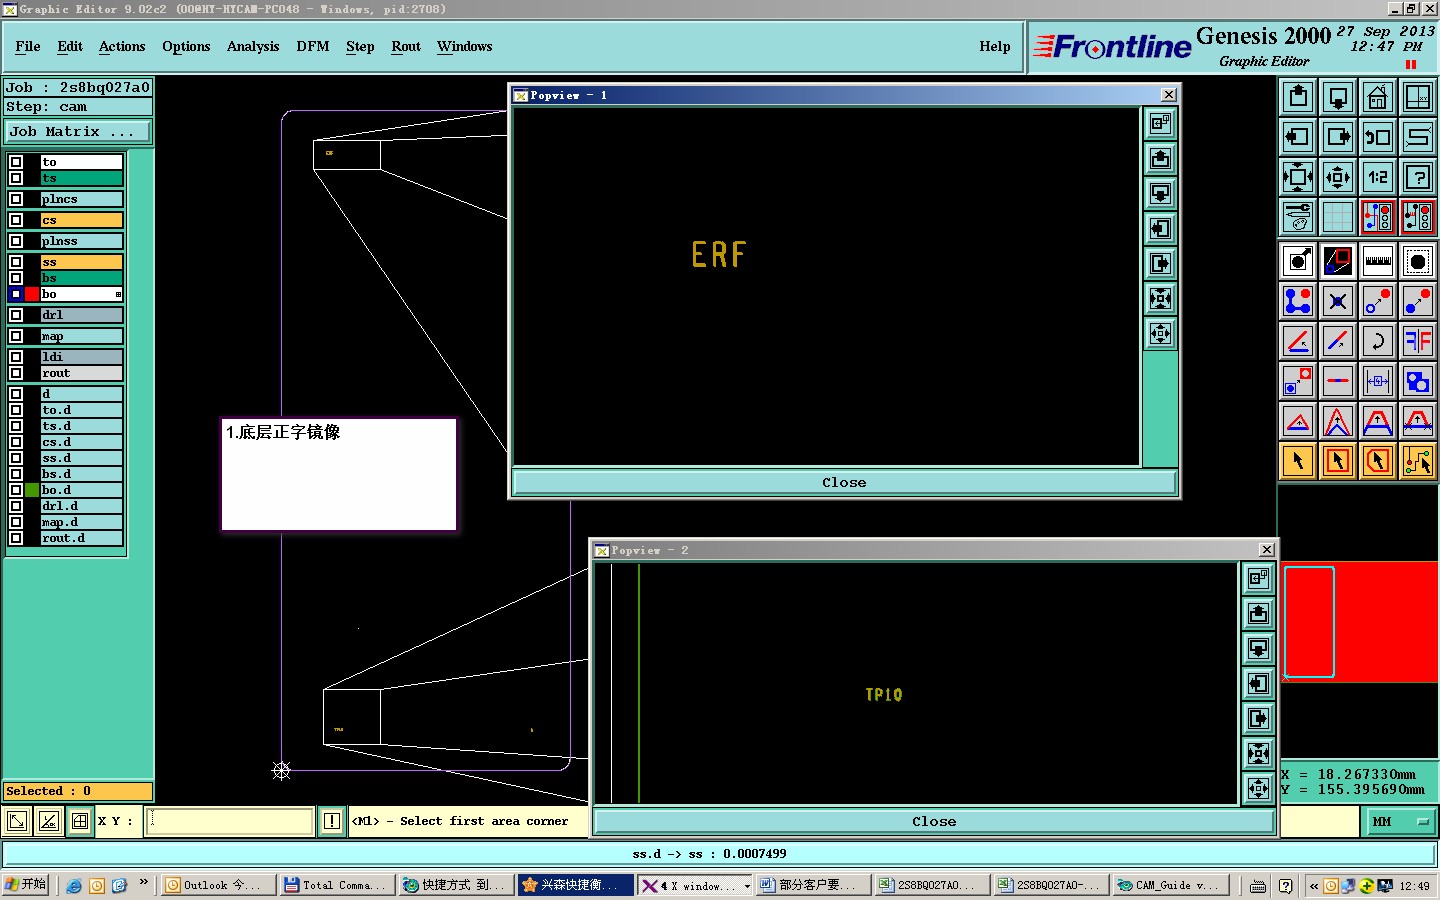1440x900 pixels.
Task: Open the File menu
Action: click(28, 47)
